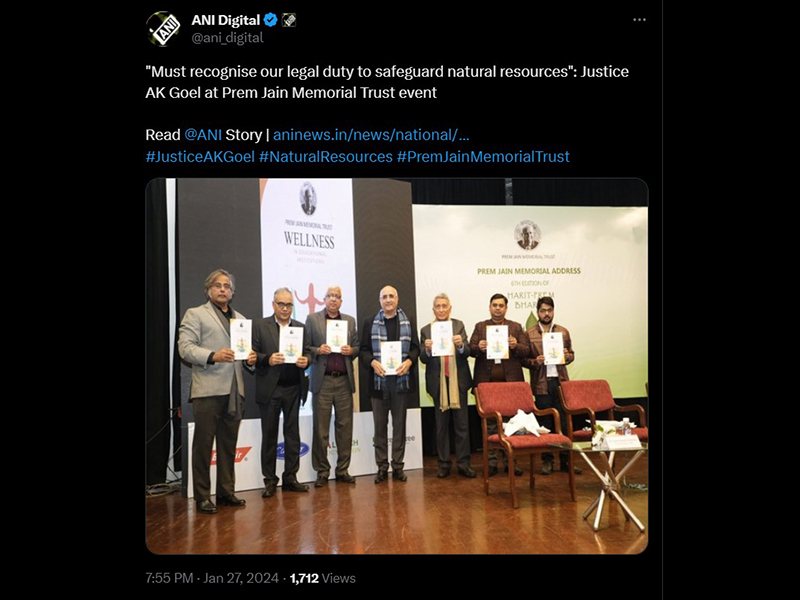Click the 7:55 PM timestamp
This screenshot has width=800, height=600.
[x=169, y=578]
